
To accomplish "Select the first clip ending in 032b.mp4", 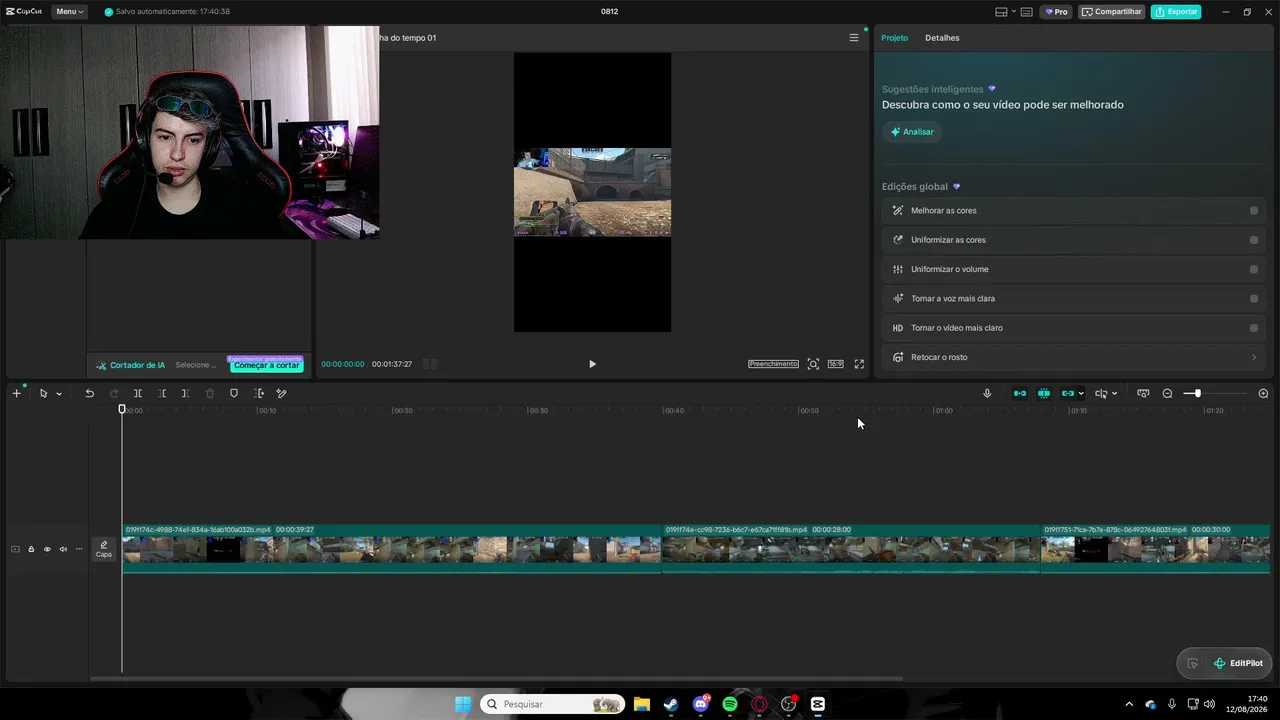I will [x=391, y=548].
